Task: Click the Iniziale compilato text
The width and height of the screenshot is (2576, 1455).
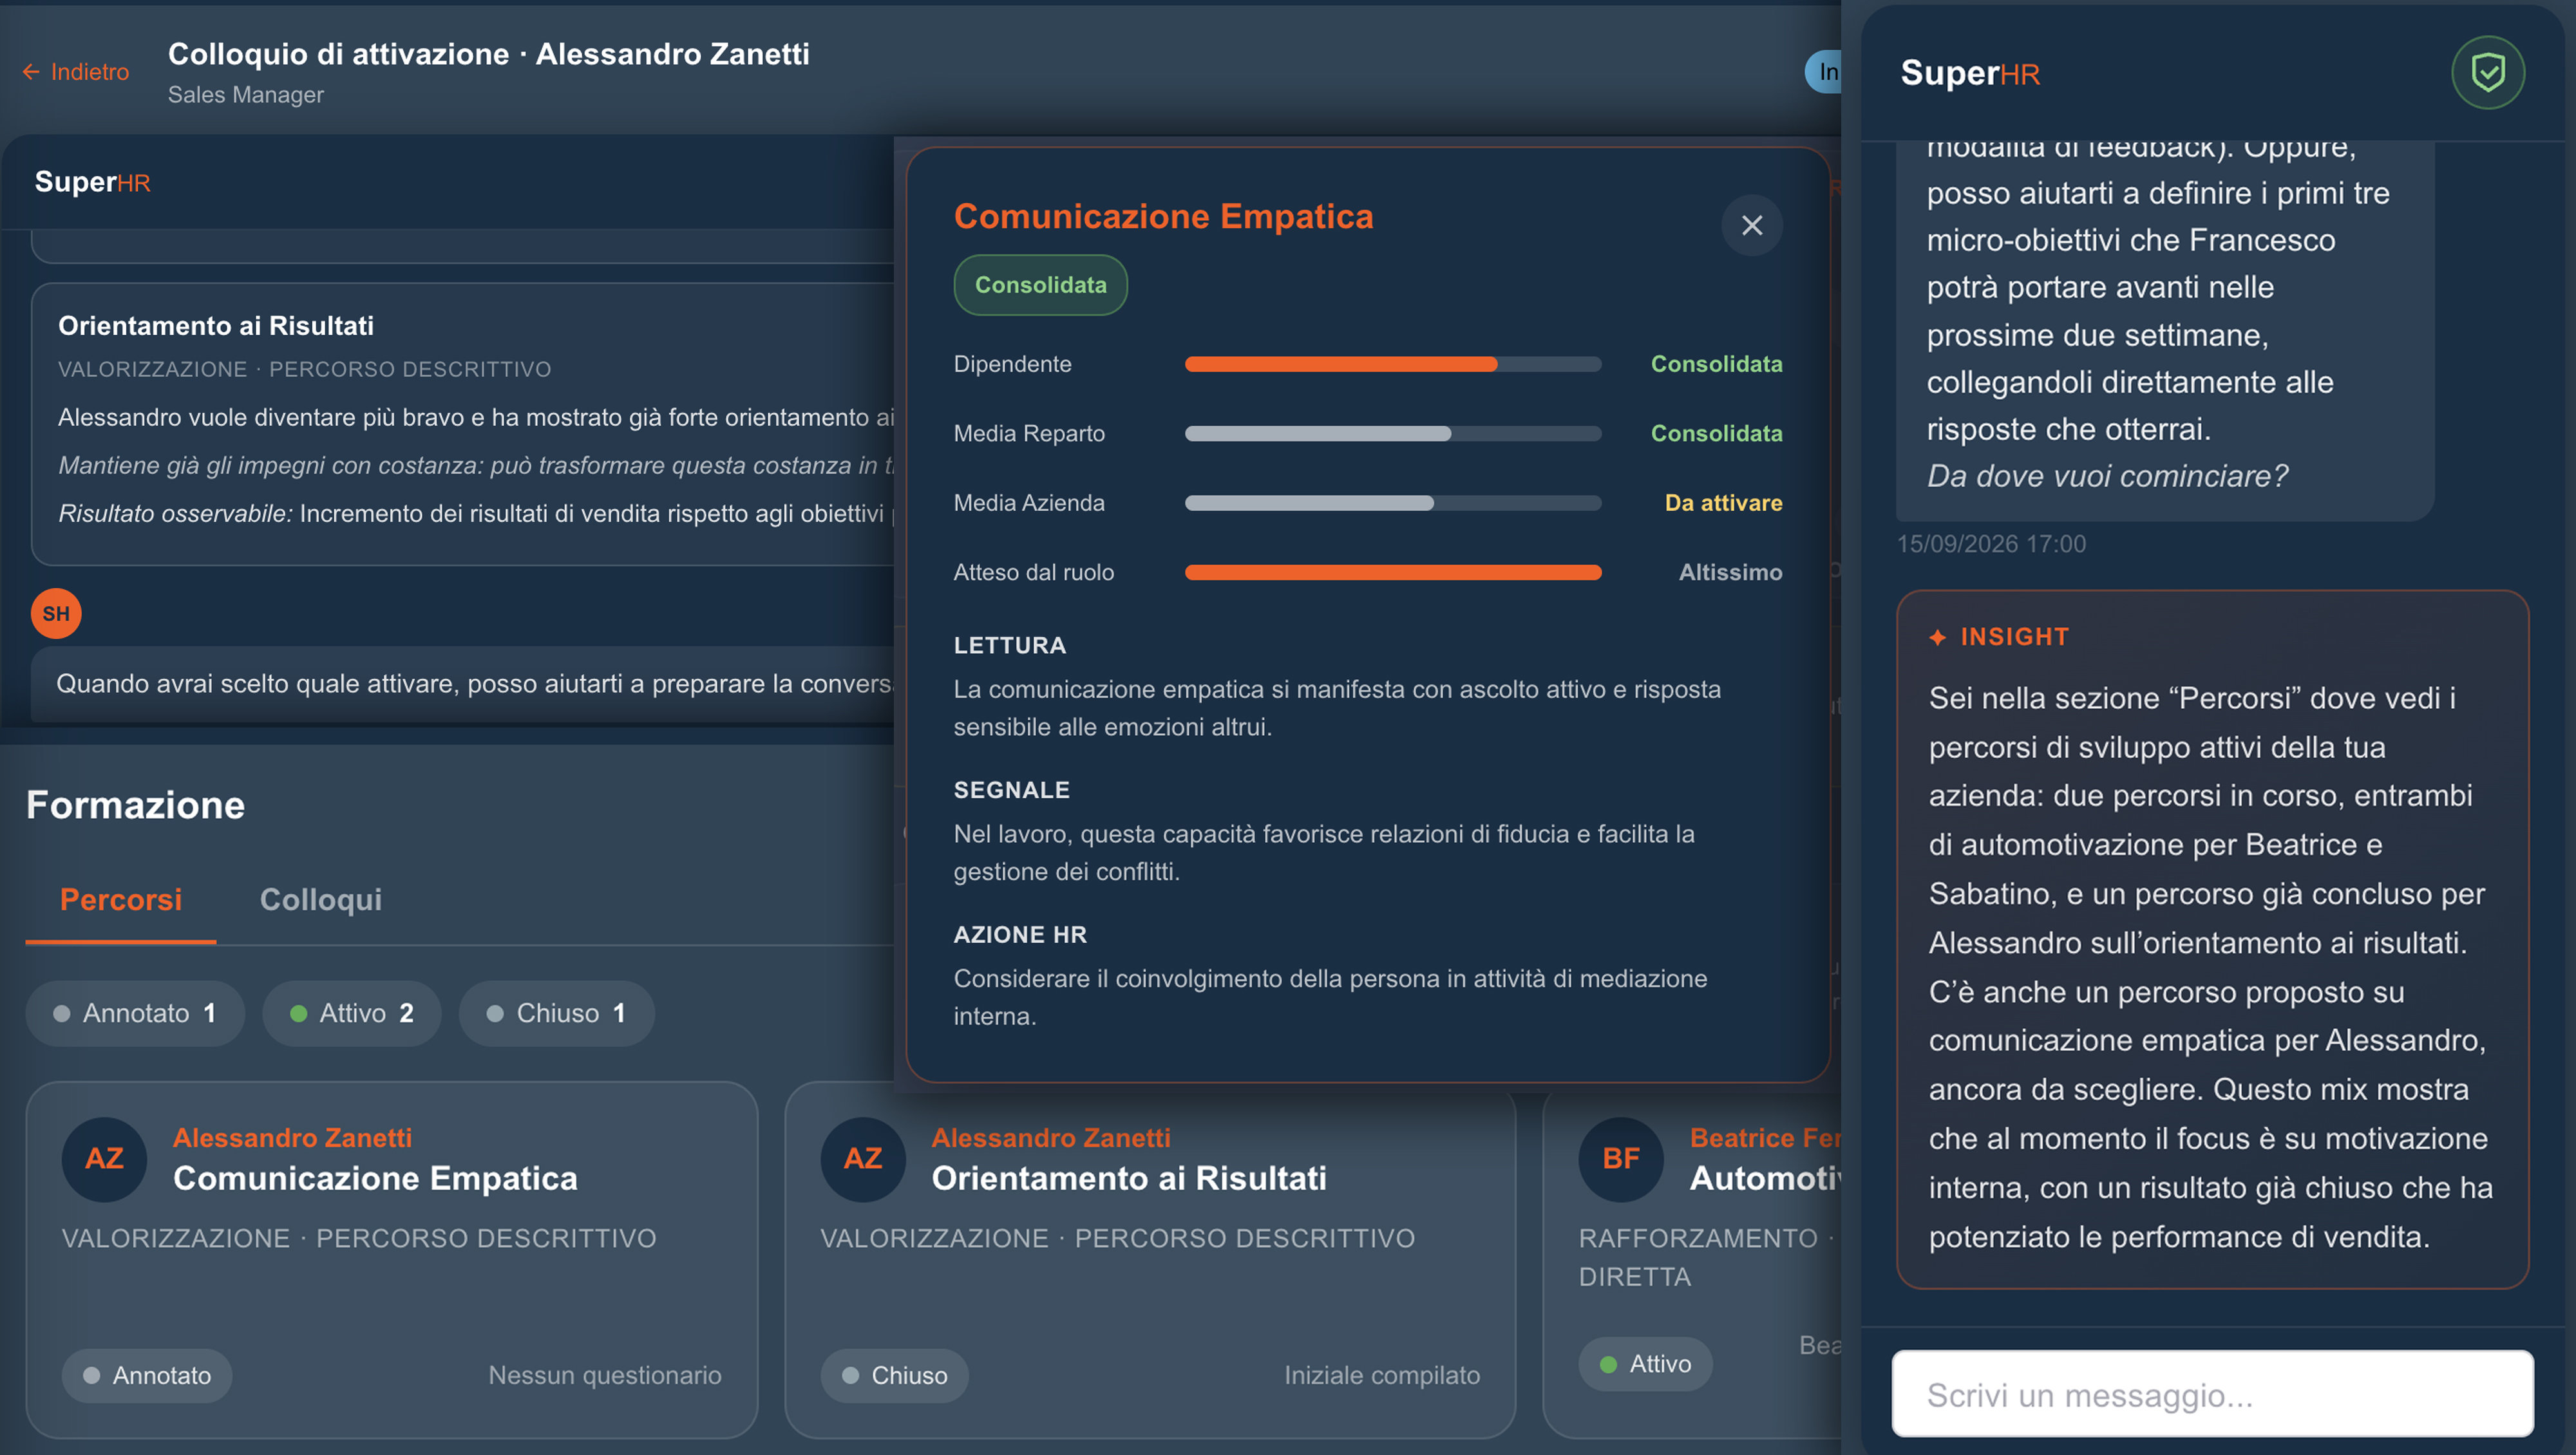Action: [1381, 1375]
